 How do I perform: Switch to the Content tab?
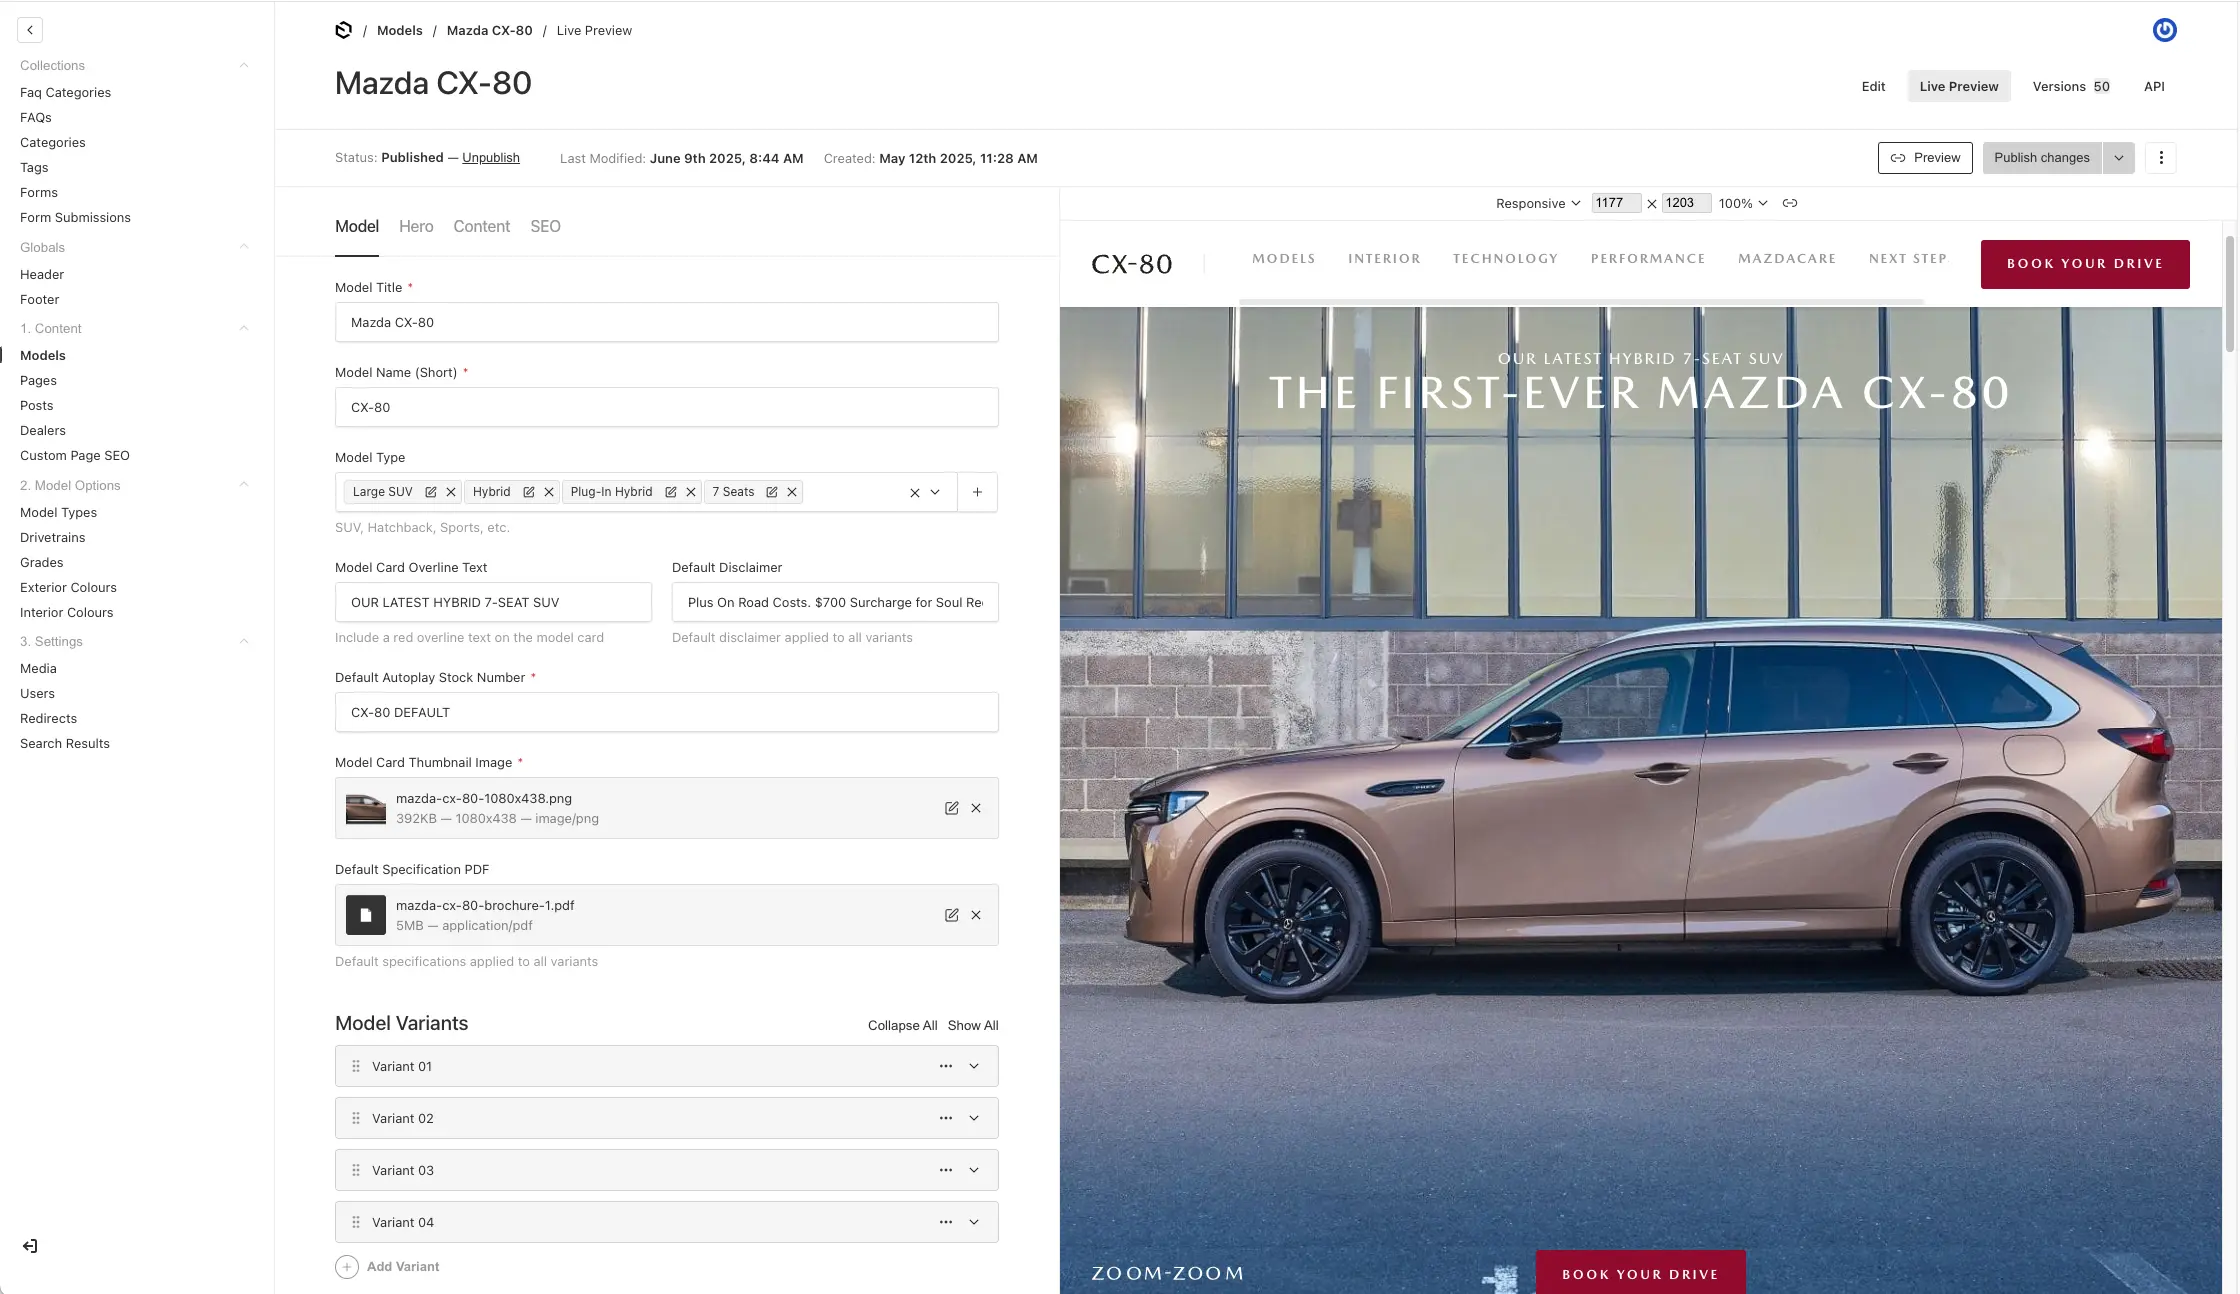click(x=481, y=226)
